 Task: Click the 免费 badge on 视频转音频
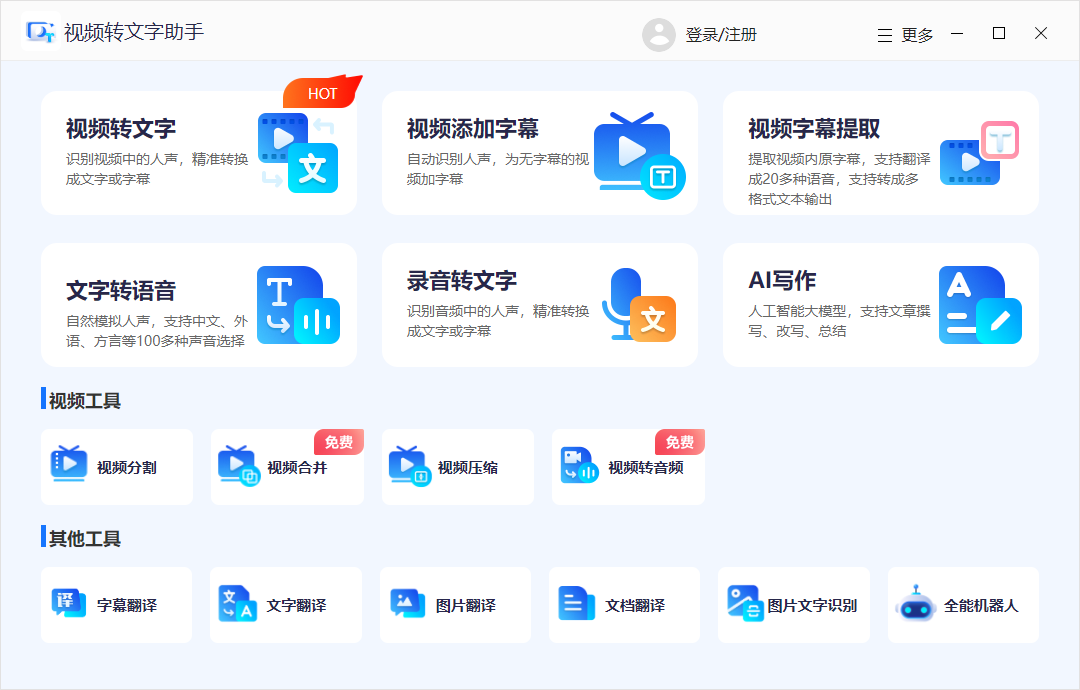pos(680,442)
